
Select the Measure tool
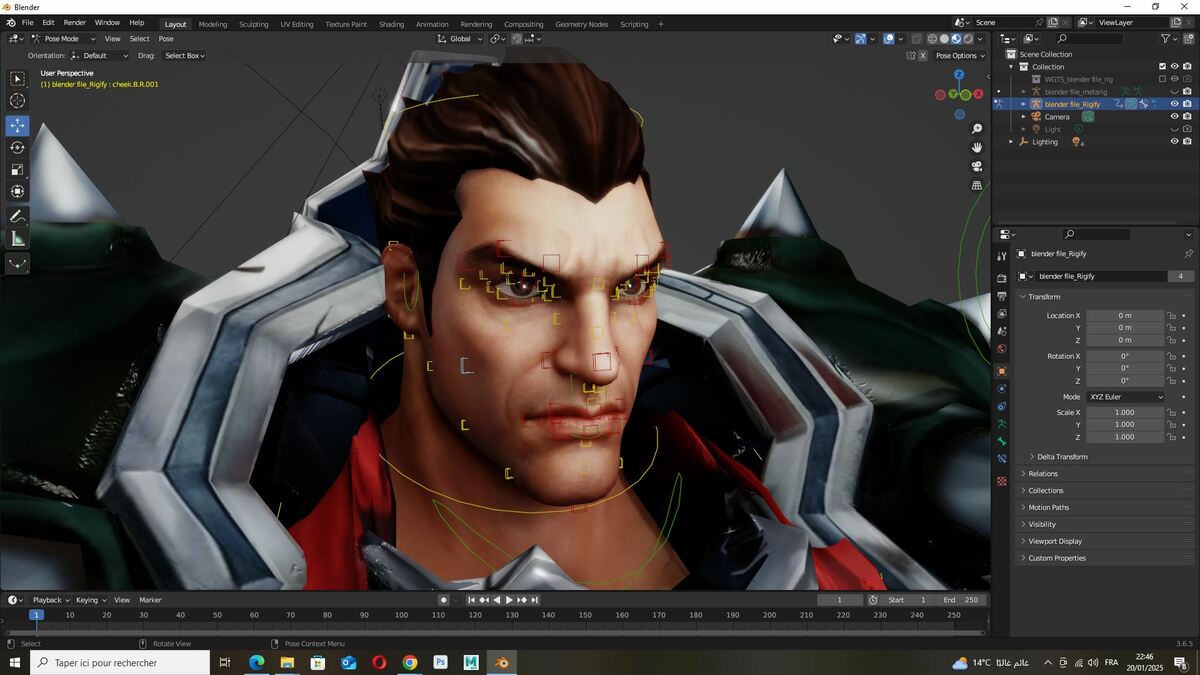tap(18, 239)
